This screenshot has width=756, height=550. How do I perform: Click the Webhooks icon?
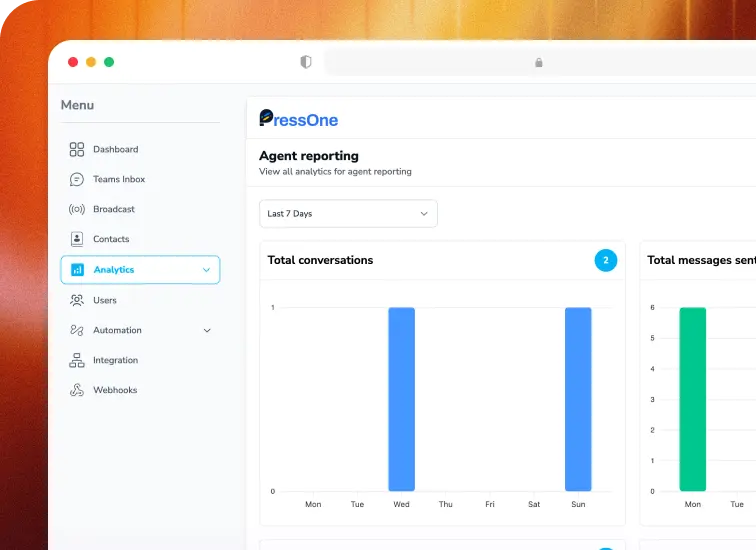(x=77, y=390)
